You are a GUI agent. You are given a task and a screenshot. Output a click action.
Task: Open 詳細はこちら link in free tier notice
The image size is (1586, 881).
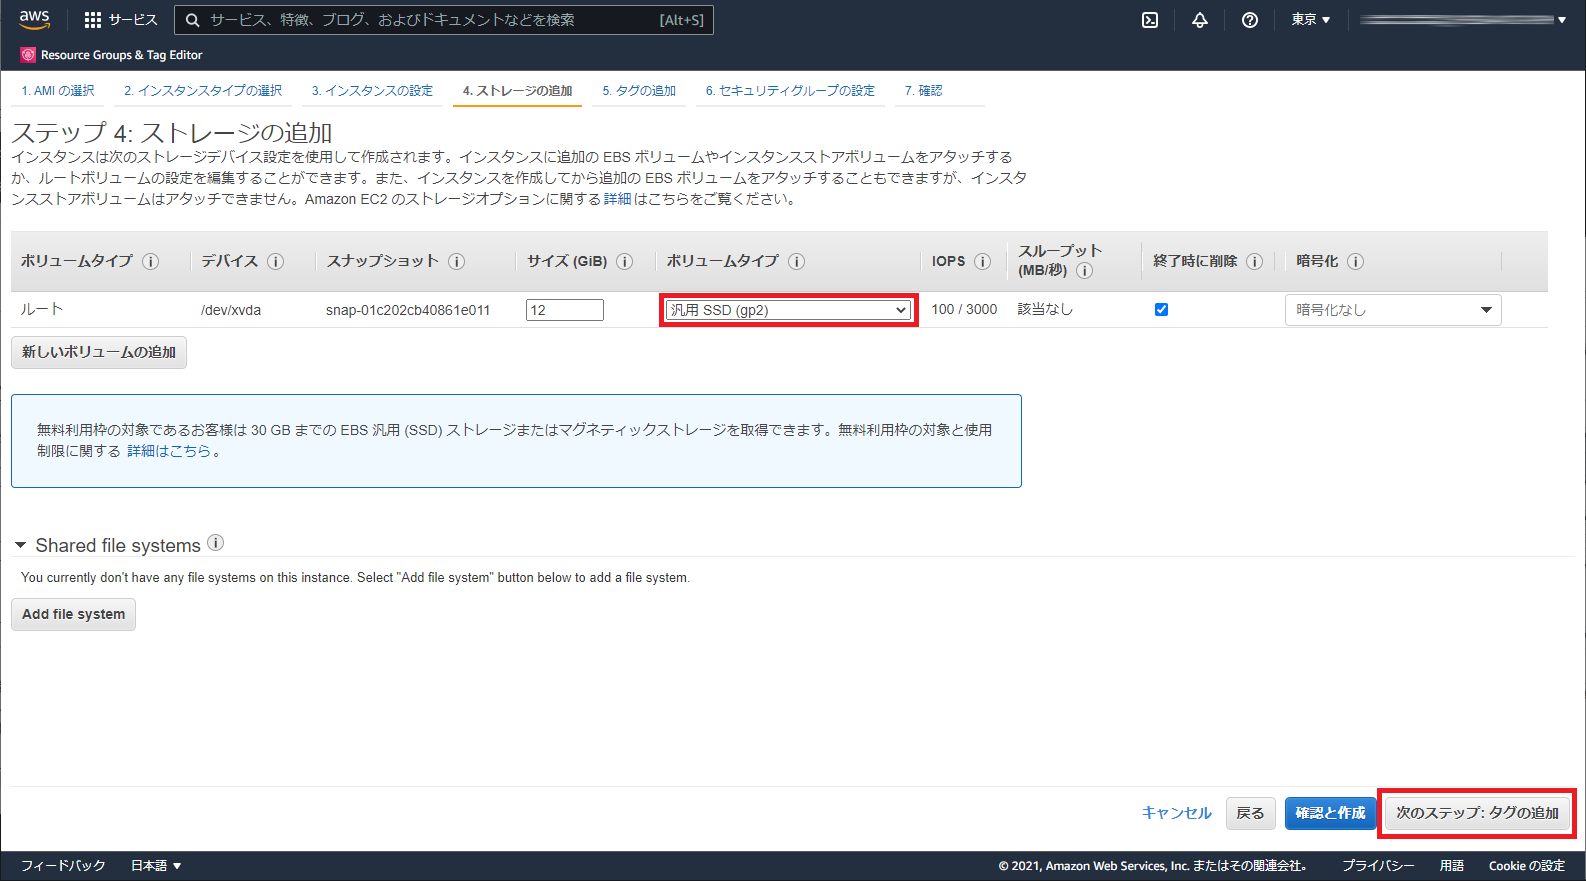pyautogui.click(x=169, y=451)
